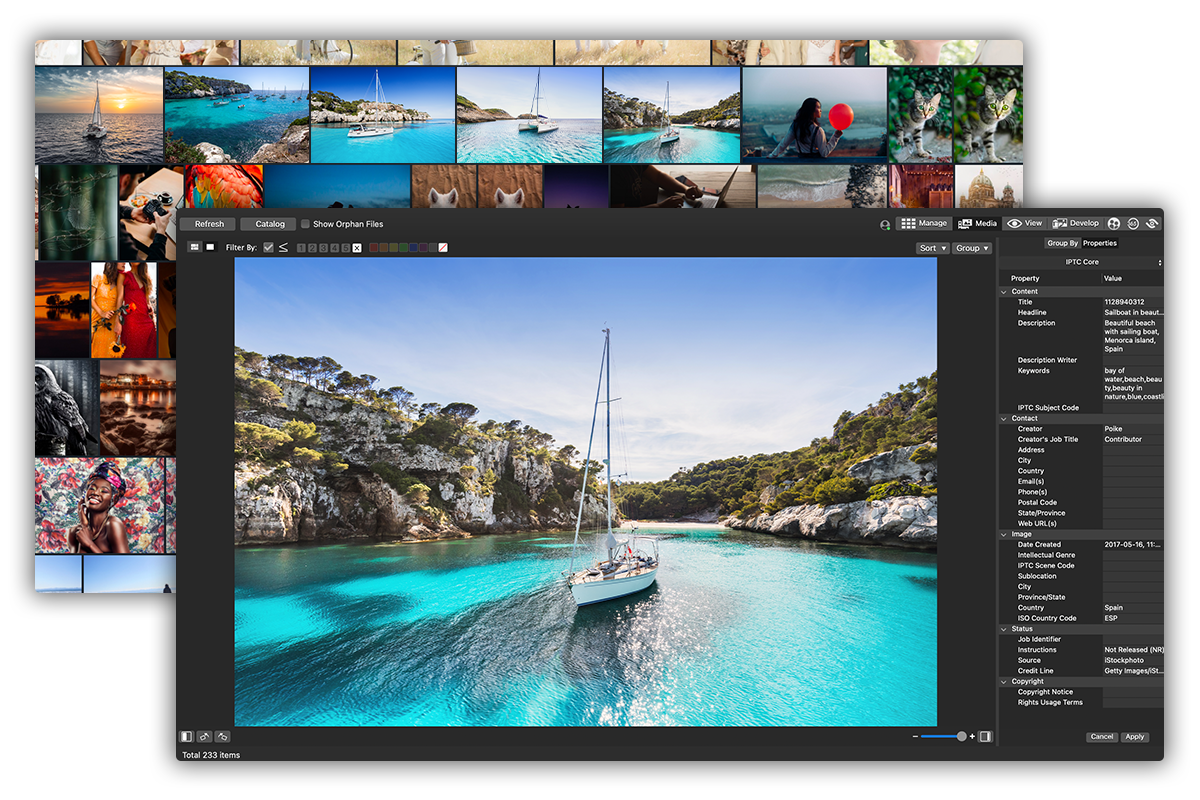Viewport: 1200px width, 800px height.
Task: Filter by blue color label
Action: click(412, 247)
